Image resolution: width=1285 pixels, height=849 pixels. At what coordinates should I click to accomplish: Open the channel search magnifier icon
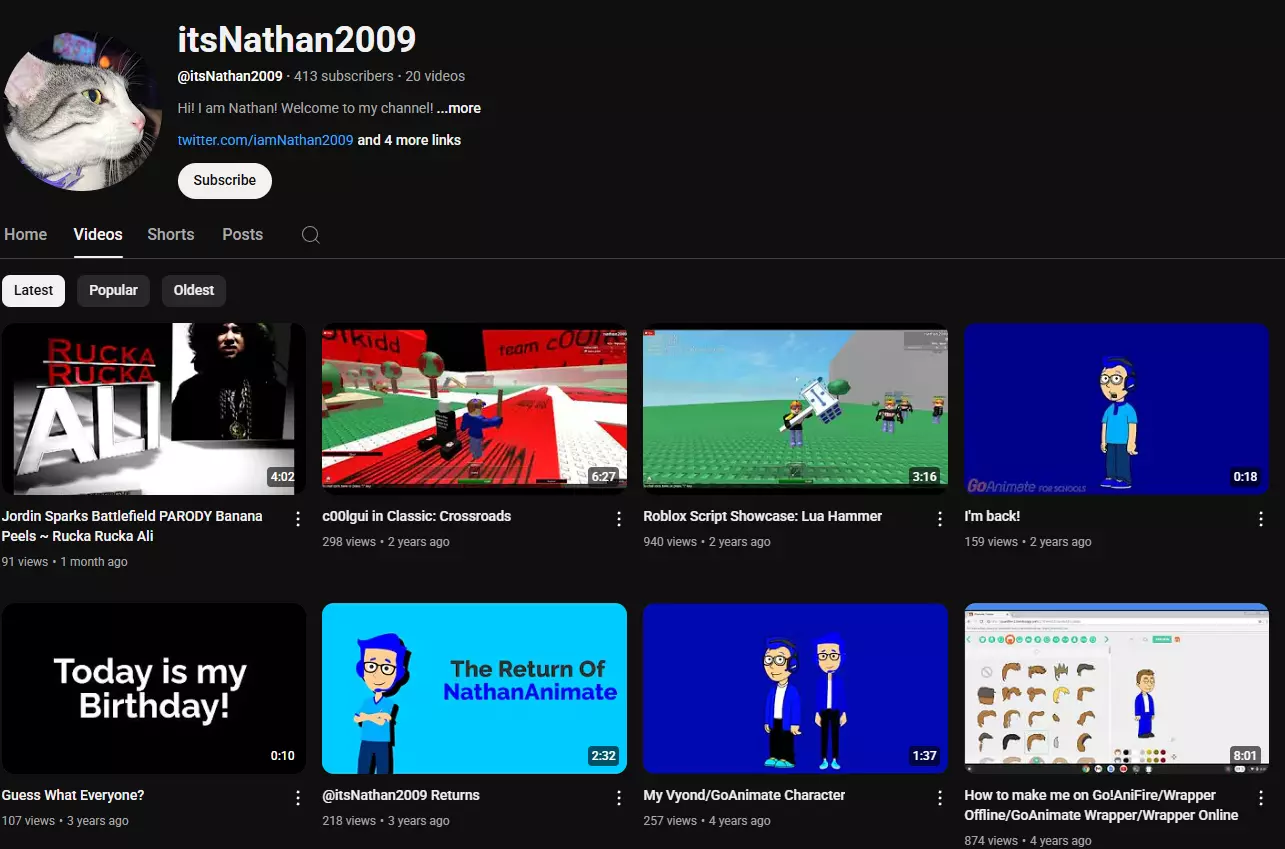click(x=311, y=235)
